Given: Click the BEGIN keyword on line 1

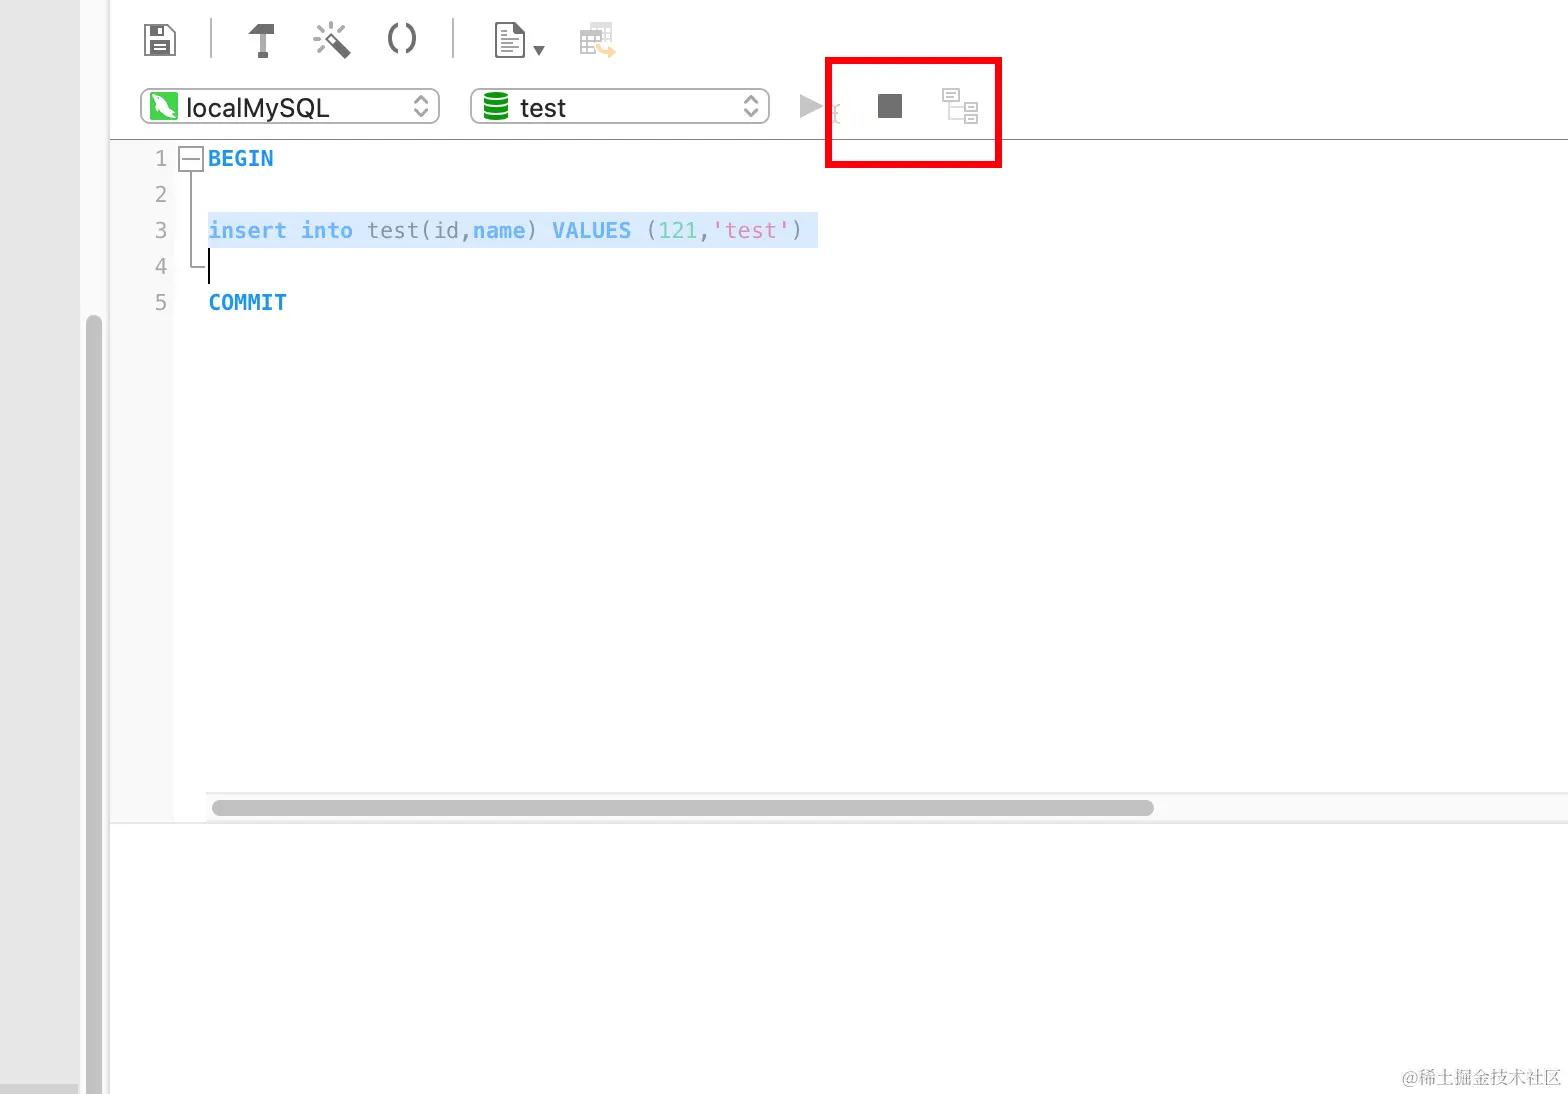Looking at the screenshot, I should click(x=241, y=158).
